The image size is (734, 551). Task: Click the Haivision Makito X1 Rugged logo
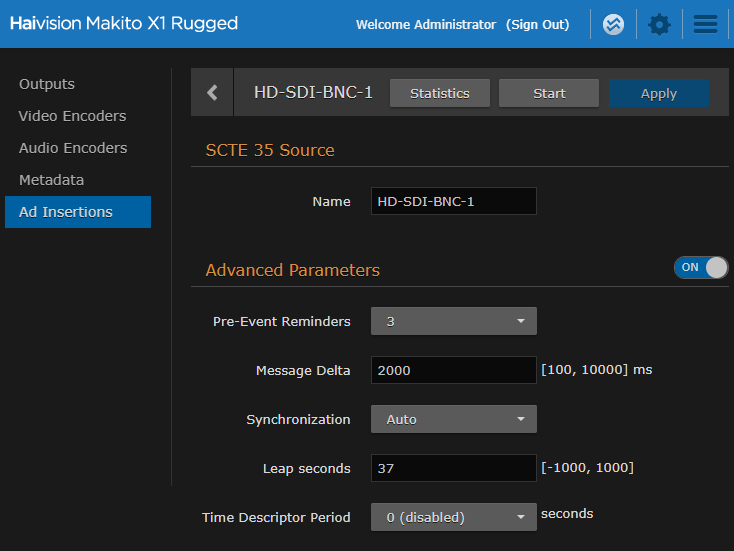(x=124, y=23)
